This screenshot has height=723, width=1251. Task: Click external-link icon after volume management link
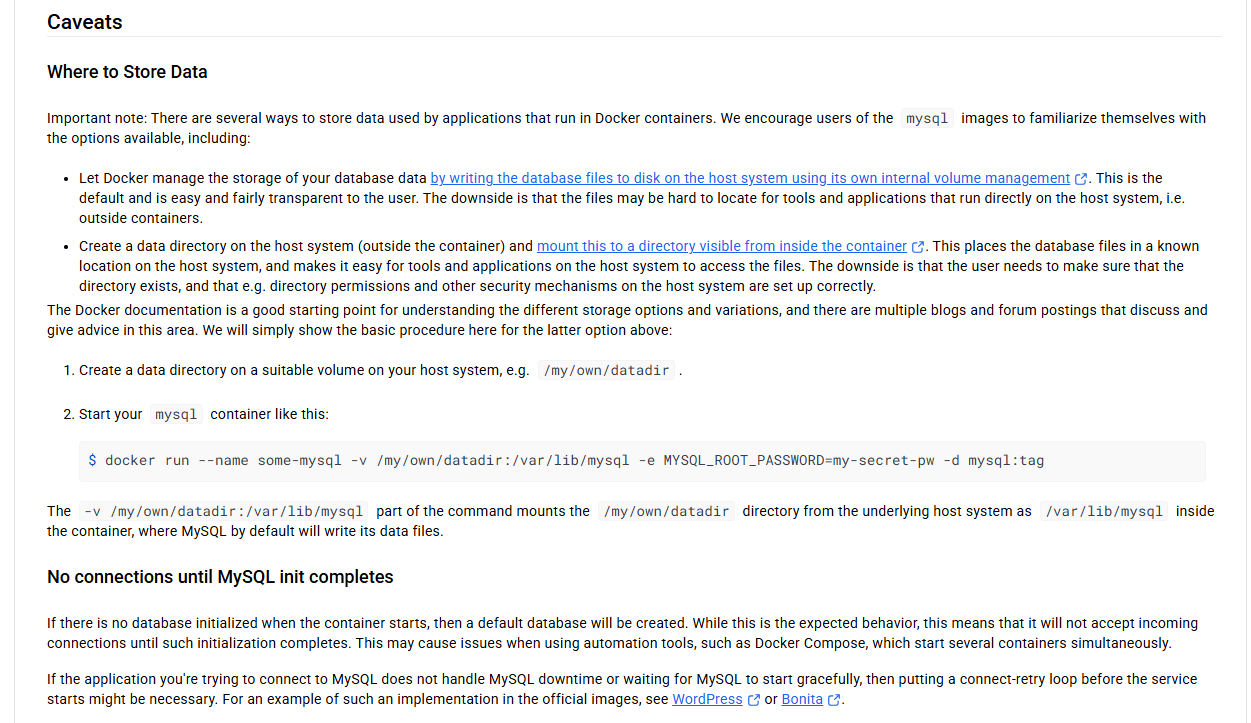click(x=1081, y=179)
